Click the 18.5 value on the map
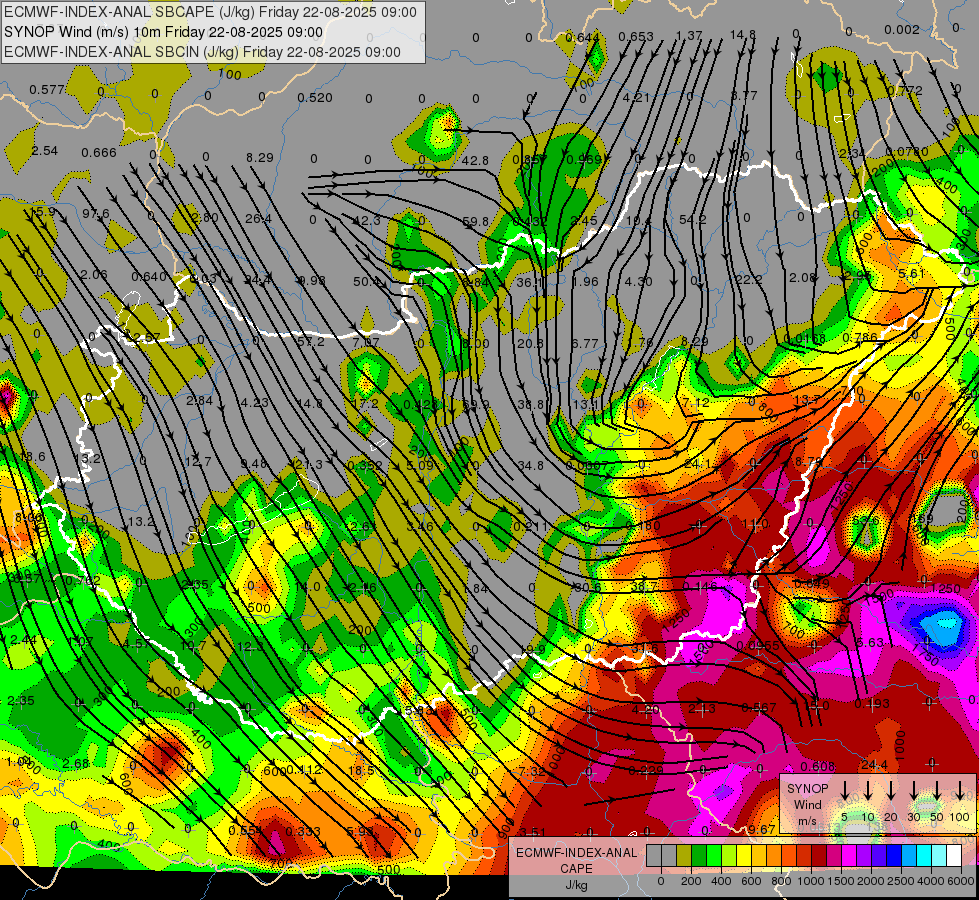The height and width of the screenshot is (900, 979). pos(361,771)
